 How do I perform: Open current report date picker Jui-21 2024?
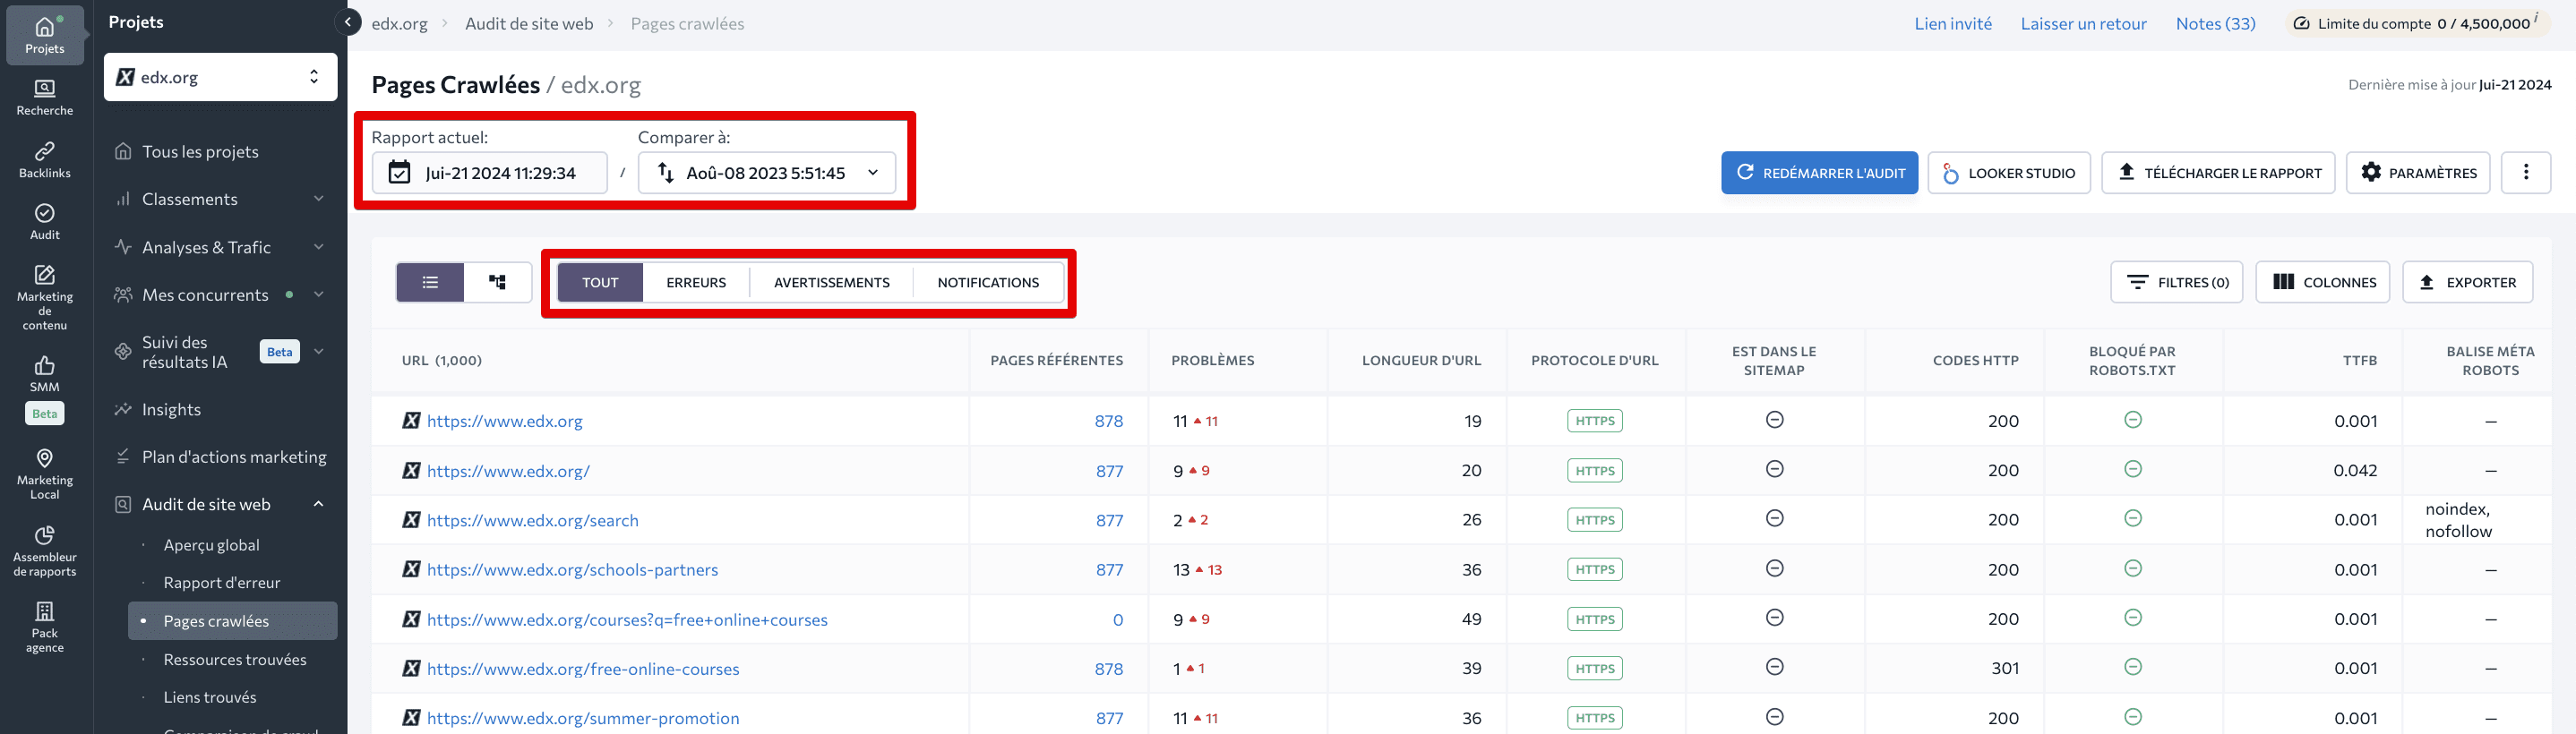[x=489, y=172]
